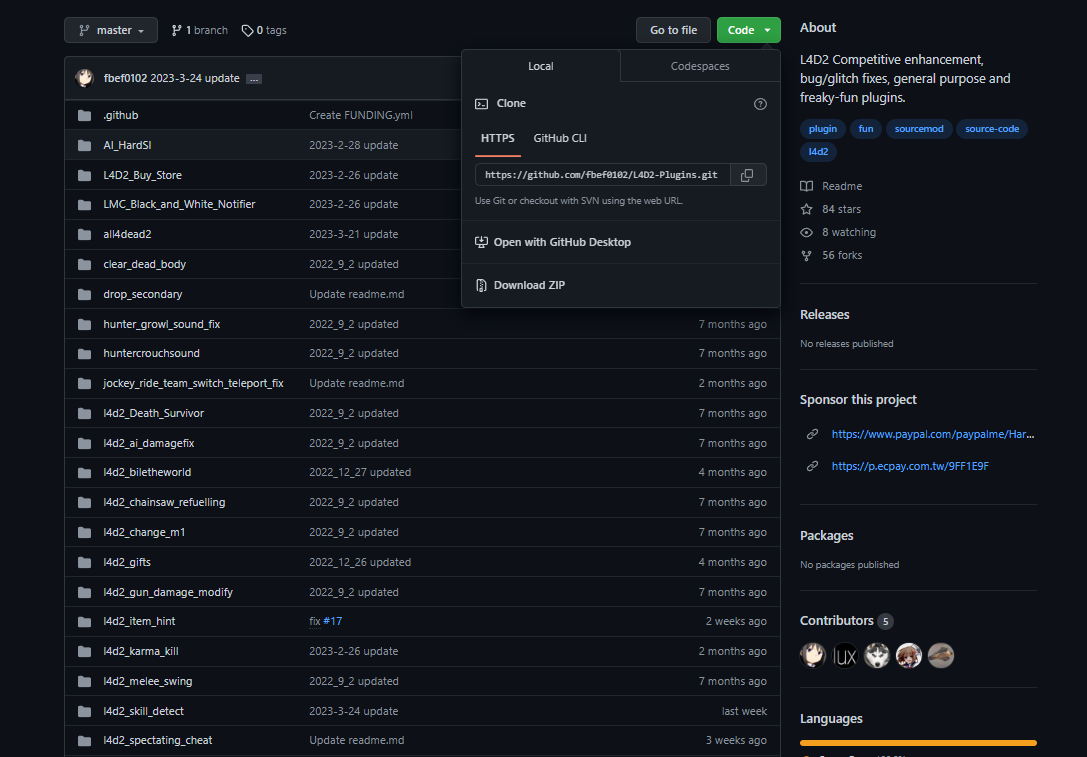The width and height of the screenshot is (1087, 757).
Task: Open the first contributor avatar
Action: point(812,655)
